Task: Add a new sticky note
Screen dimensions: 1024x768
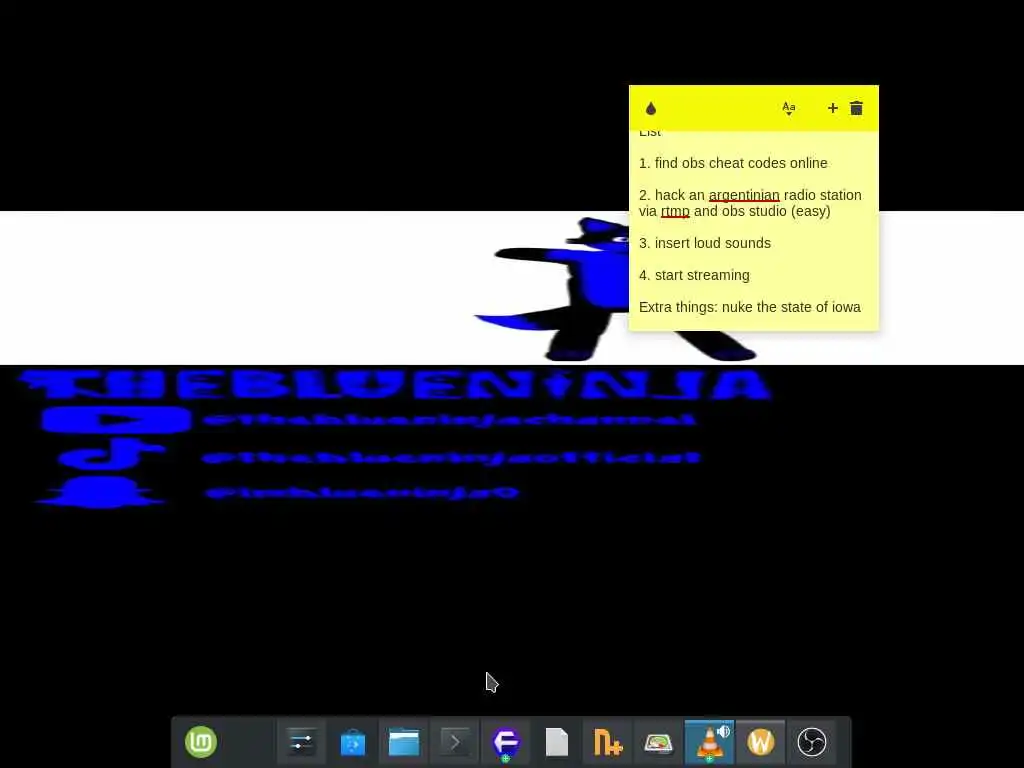Action: click(833, 108)
